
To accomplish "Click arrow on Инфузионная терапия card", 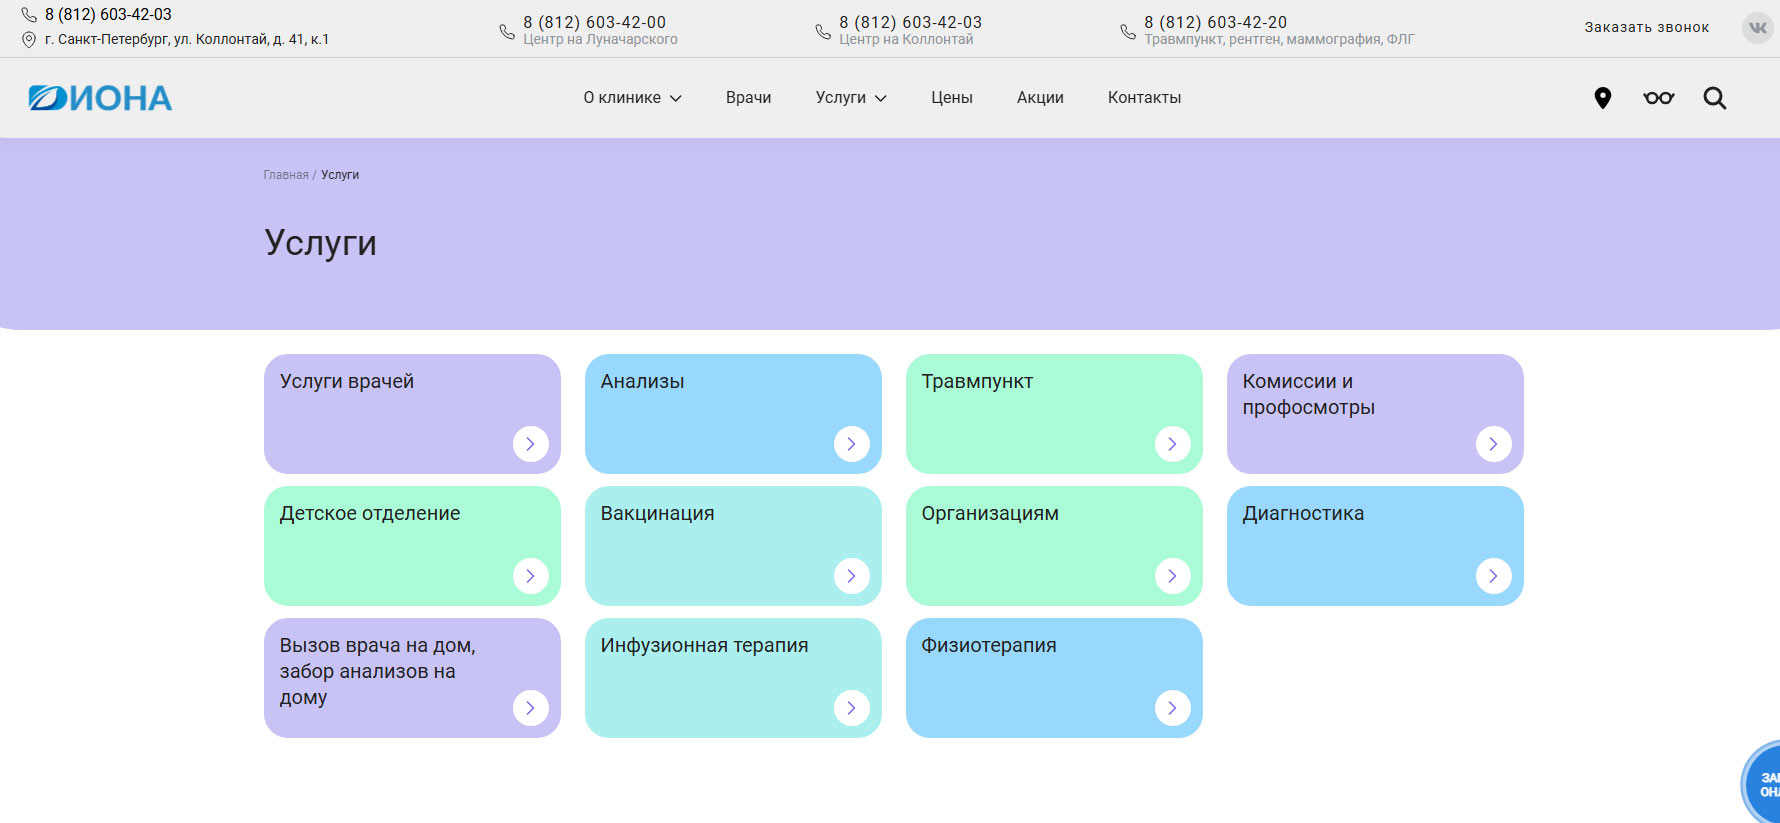I will tap(852, 708).
